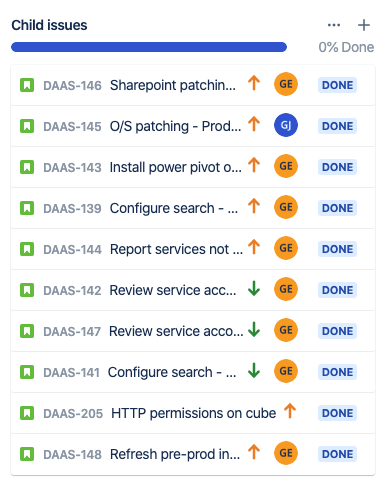390x485 pixels.
Task: Click the GE assignee avatar on DAAS-148
Action: [x=286, y=453]
